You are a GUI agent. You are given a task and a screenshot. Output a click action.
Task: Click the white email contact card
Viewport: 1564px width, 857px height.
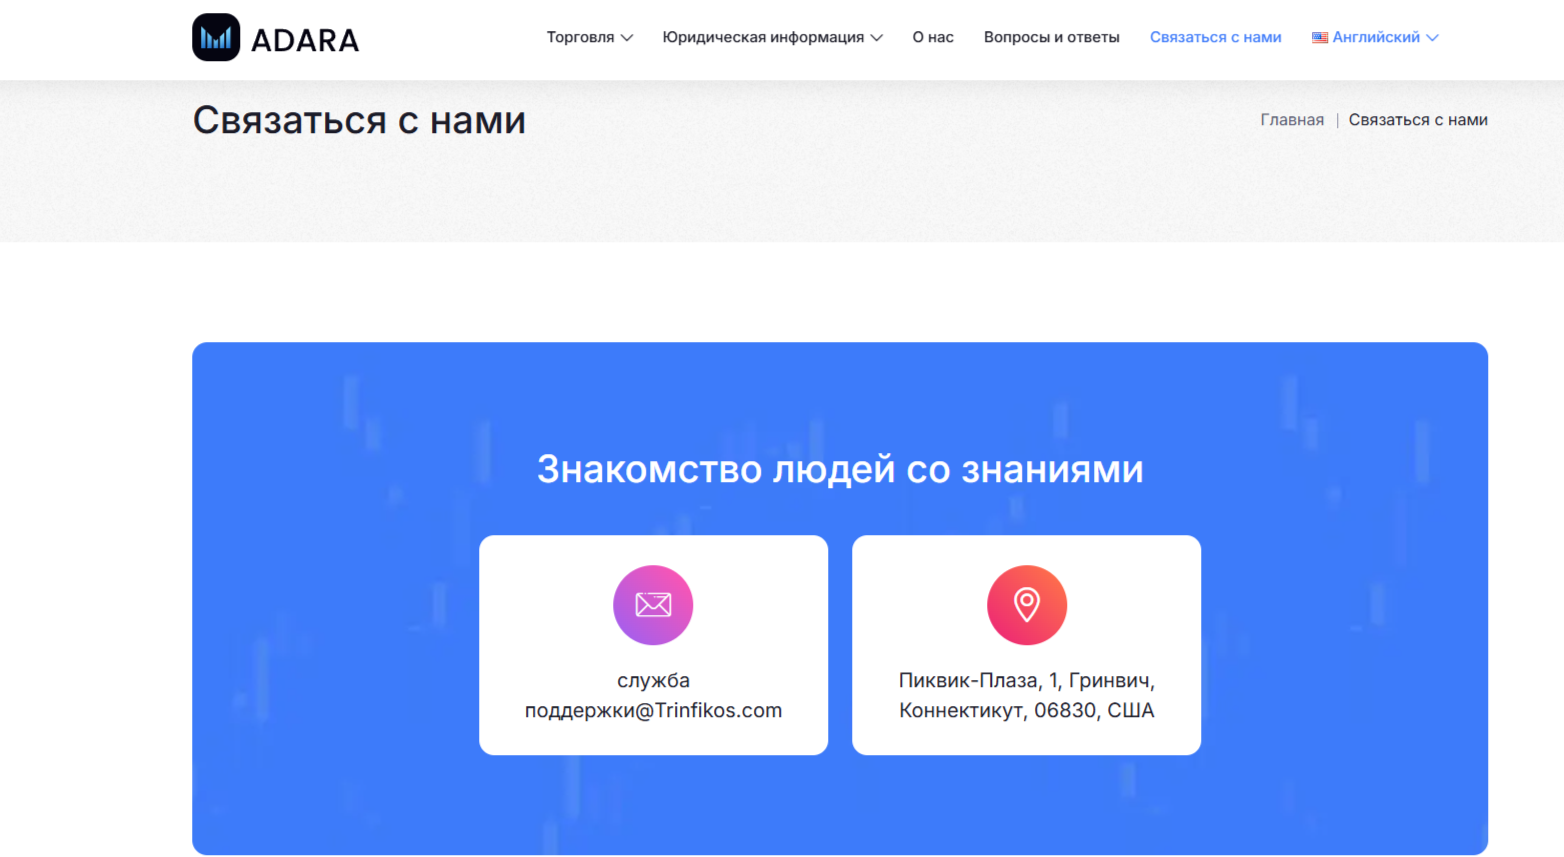point(652,645)
